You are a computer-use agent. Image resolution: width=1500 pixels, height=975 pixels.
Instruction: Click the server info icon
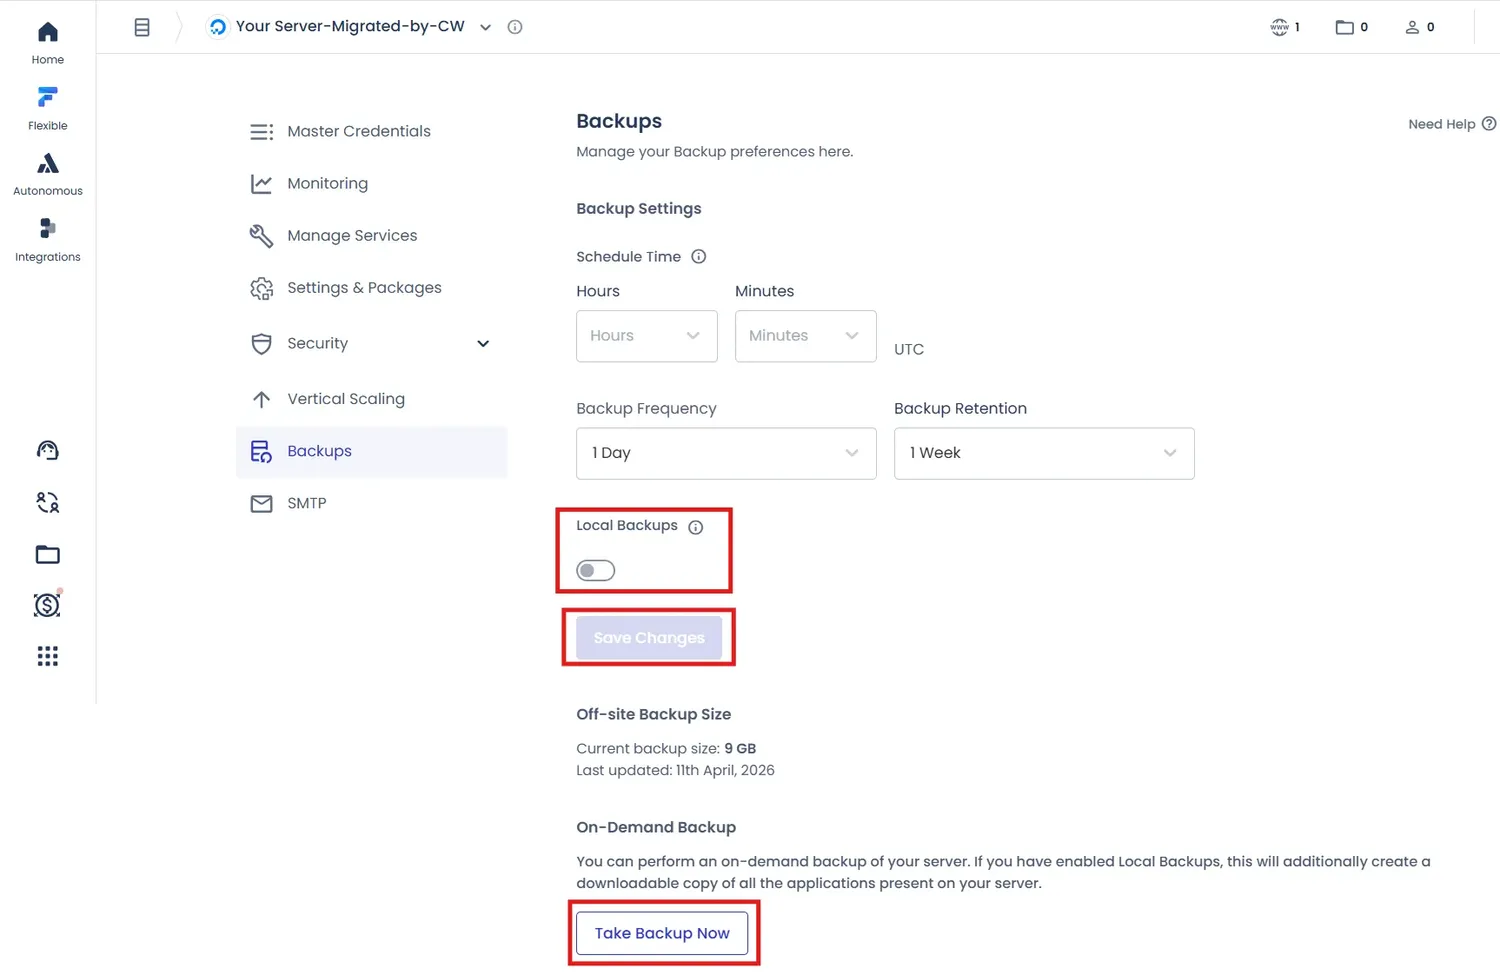tap(515, 27)
